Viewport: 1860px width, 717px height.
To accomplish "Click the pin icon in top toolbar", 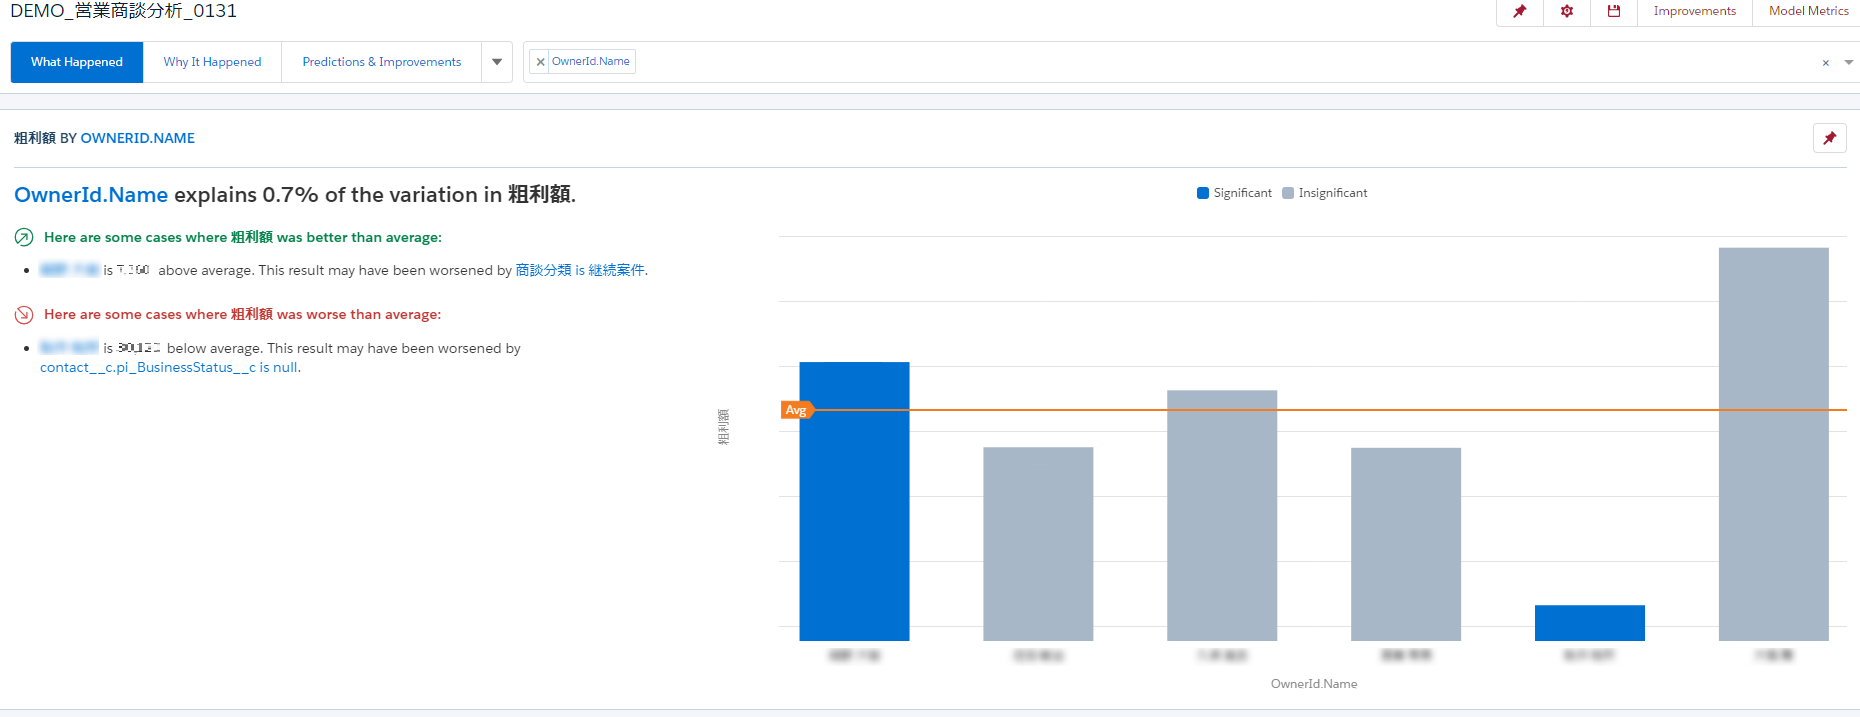I will point(1519,11).
